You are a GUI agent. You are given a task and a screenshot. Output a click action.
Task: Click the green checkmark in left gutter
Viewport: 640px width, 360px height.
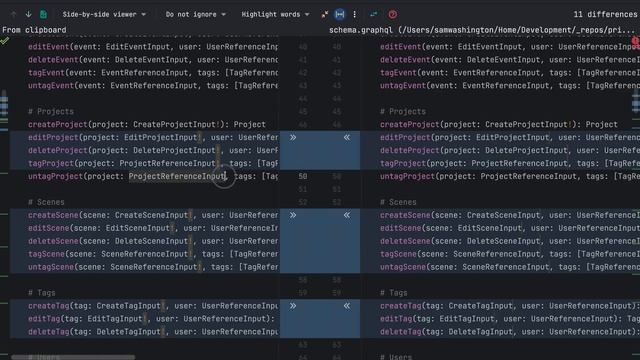pyautogui.click(x=4, y=41)
